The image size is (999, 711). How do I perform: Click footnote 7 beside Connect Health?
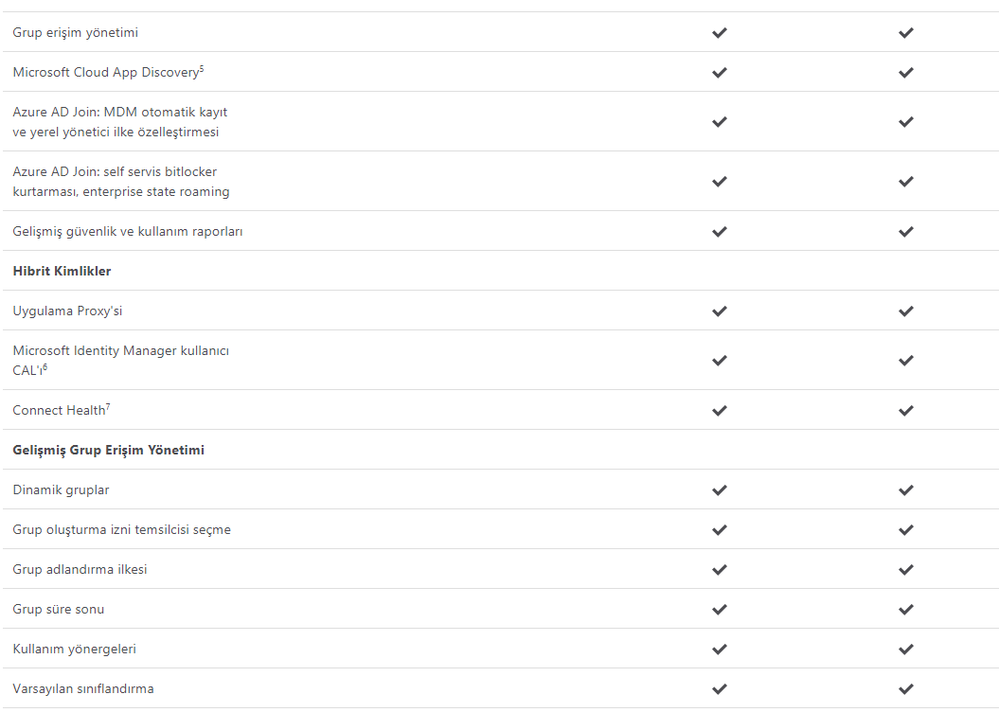(x=108, y=406)
